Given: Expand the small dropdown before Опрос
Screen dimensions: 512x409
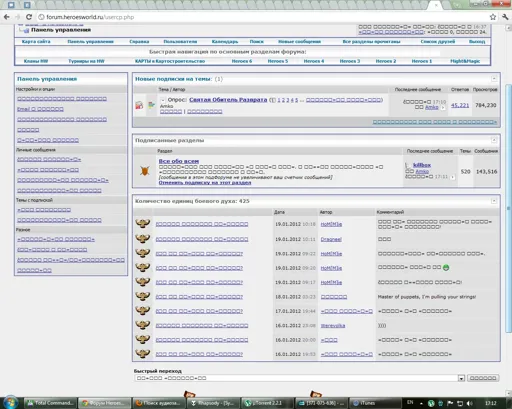Looking at the screenshot, I should pyautogui.click(x=163, y=100).
